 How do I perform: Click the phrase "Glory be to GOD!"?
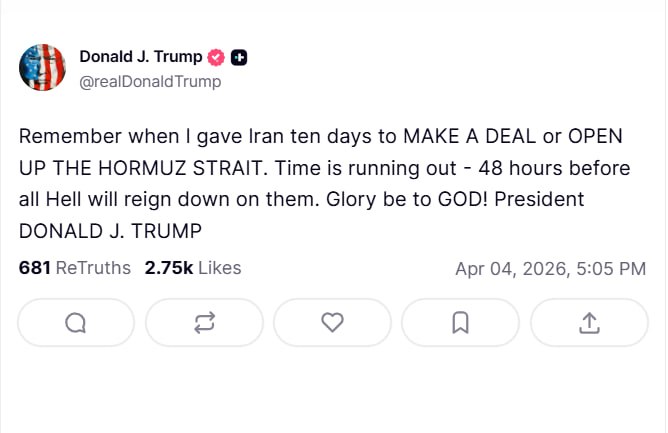392,199
